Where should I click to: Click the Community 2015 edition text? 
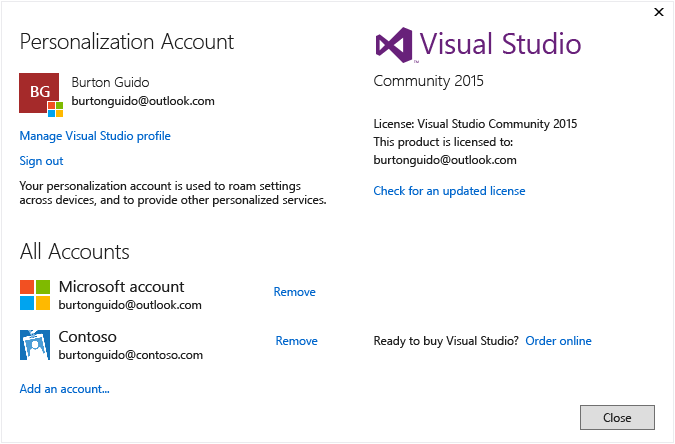click(428, 81)
